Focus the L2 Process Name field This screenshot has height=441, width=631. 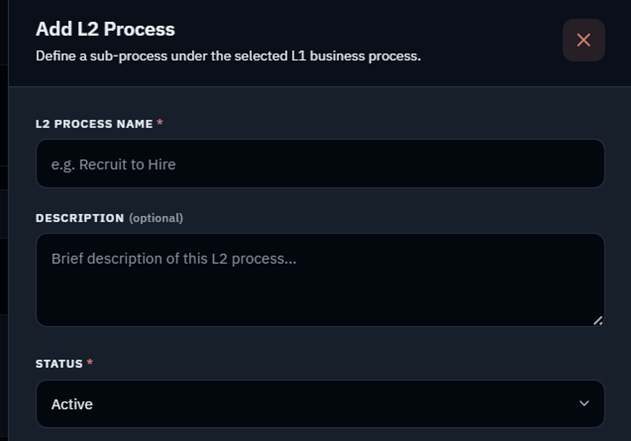pos(320,163)
